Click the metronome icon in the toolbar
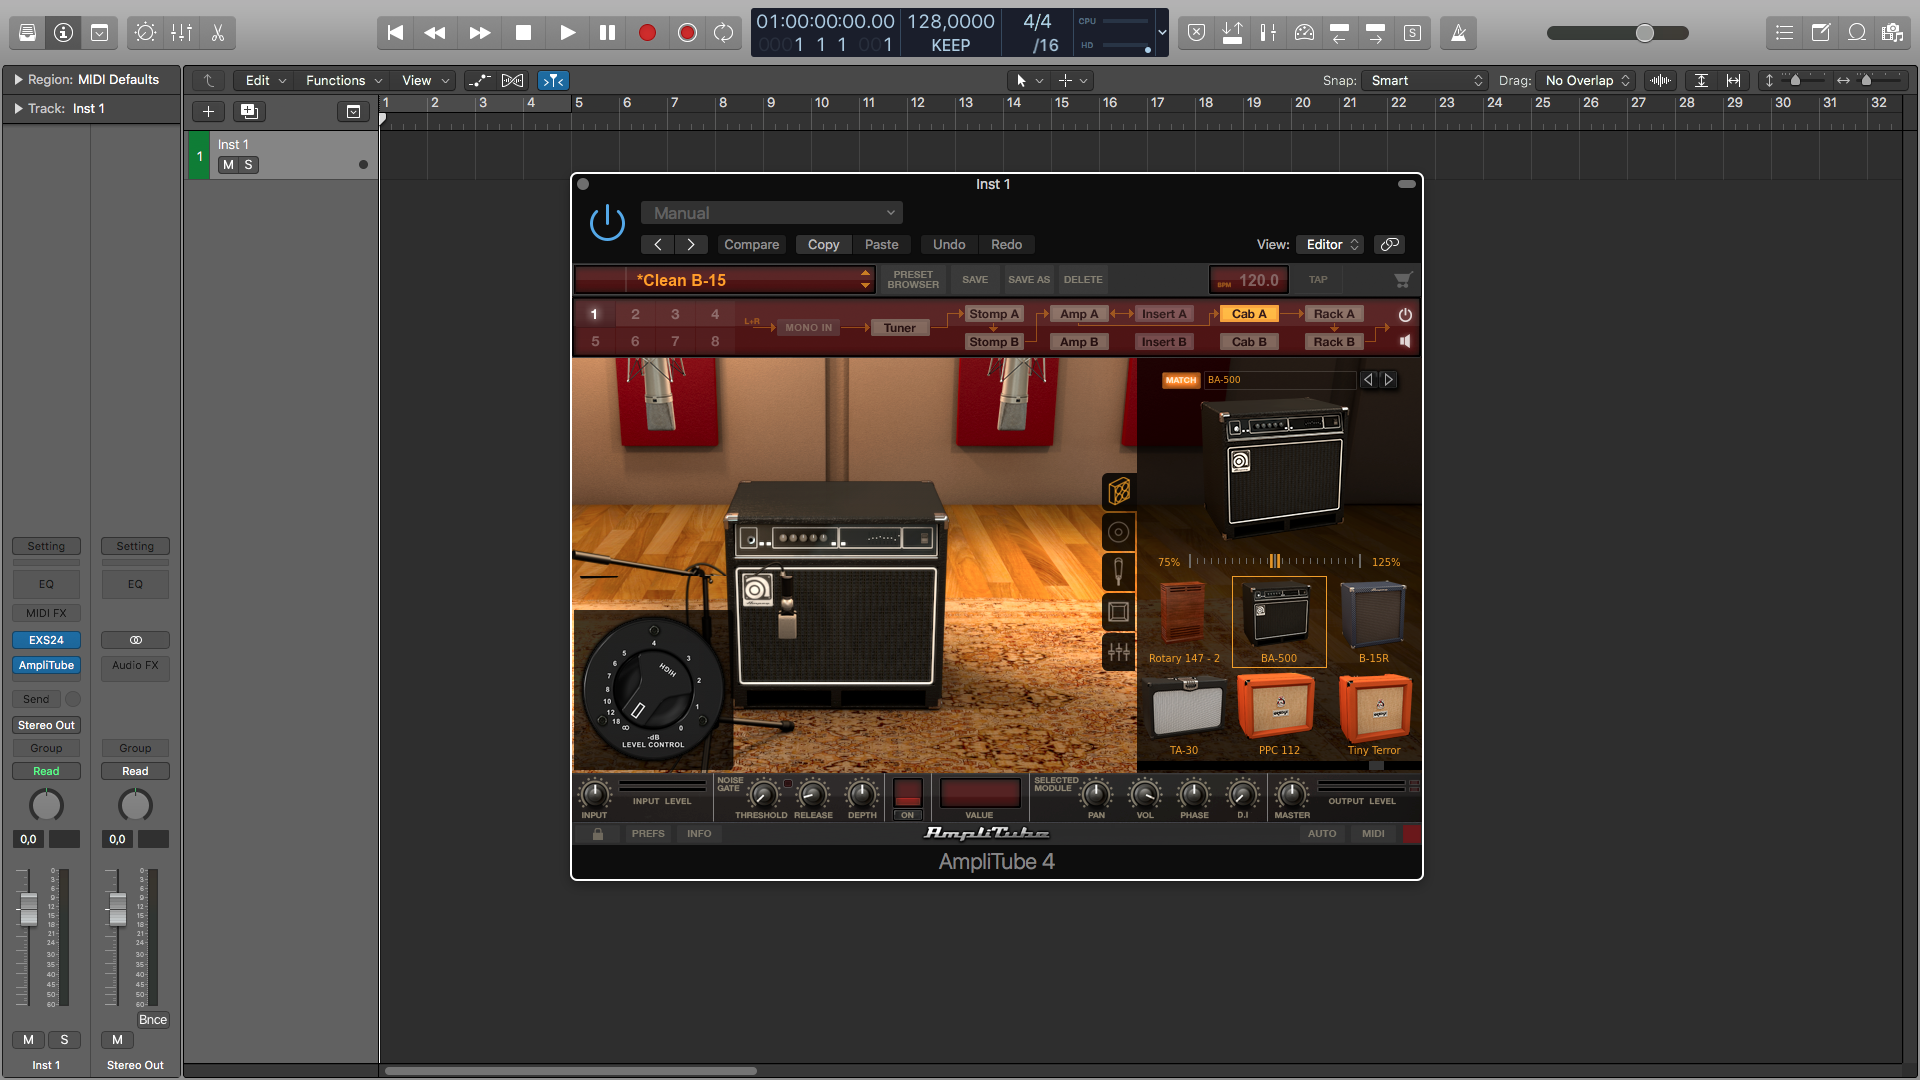 coord(1459,33)
